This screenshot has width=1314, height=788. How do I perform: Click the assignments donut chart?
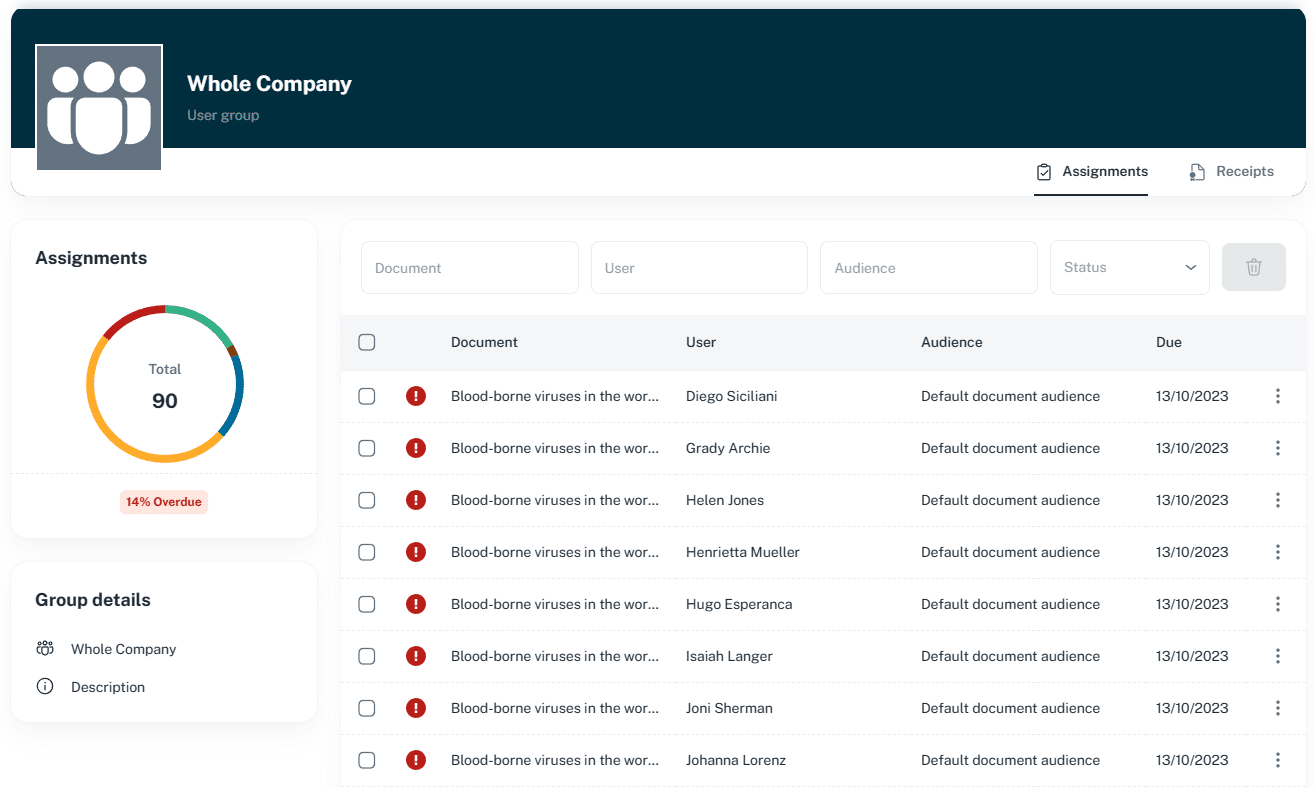[x=164, y=384]
